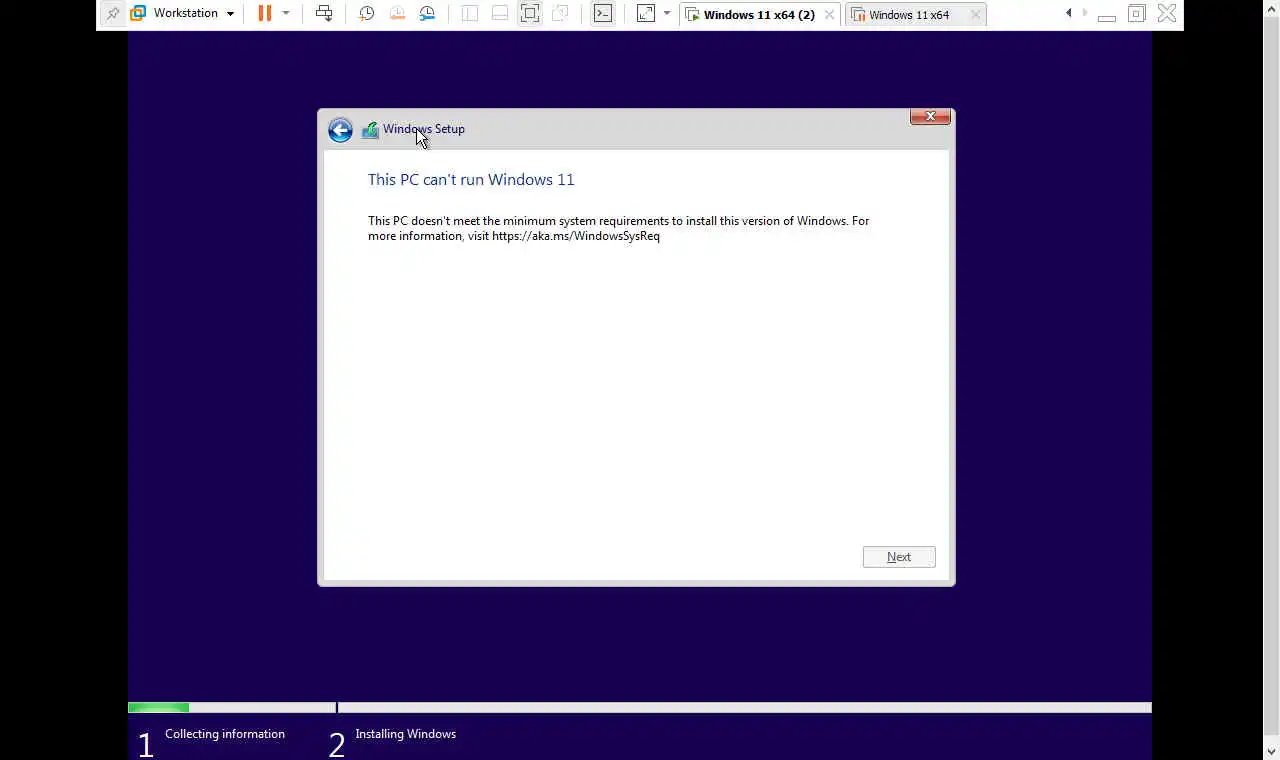This screenshot has height=760, width=1280.
Task: Enter full screen mode icon
Action: [530, 14]
